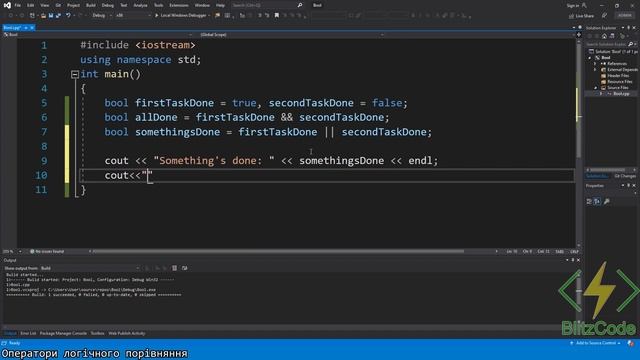This screenshot has height=360, width=640.
Task: Click the split editor icon above scrollbar
Action: [x=579, y=35]
